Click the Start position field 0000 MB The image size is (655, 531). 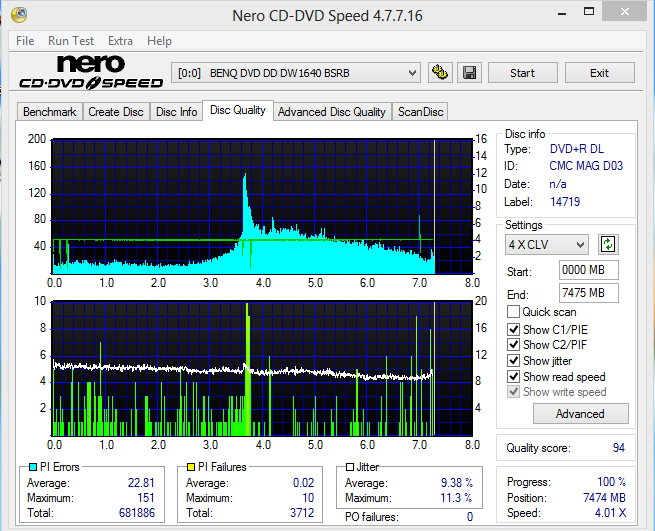tap(589, 270)
